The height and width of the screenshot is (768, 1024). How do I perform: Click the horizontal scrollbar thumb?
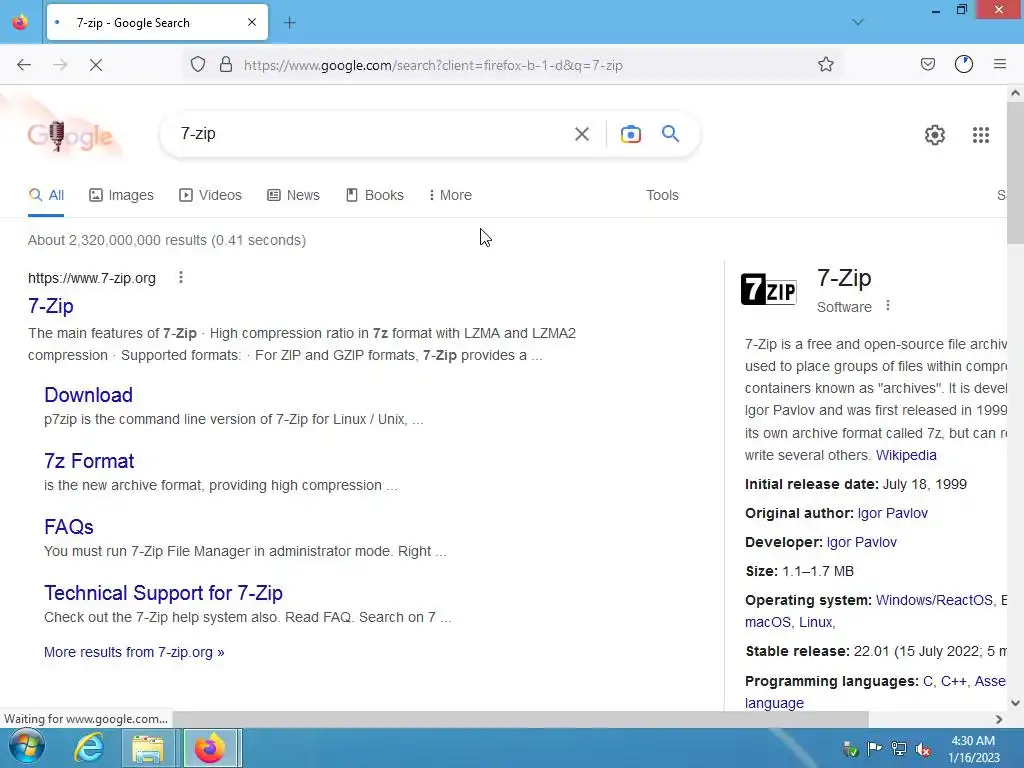pyautogui.click(x=520, y=719)
